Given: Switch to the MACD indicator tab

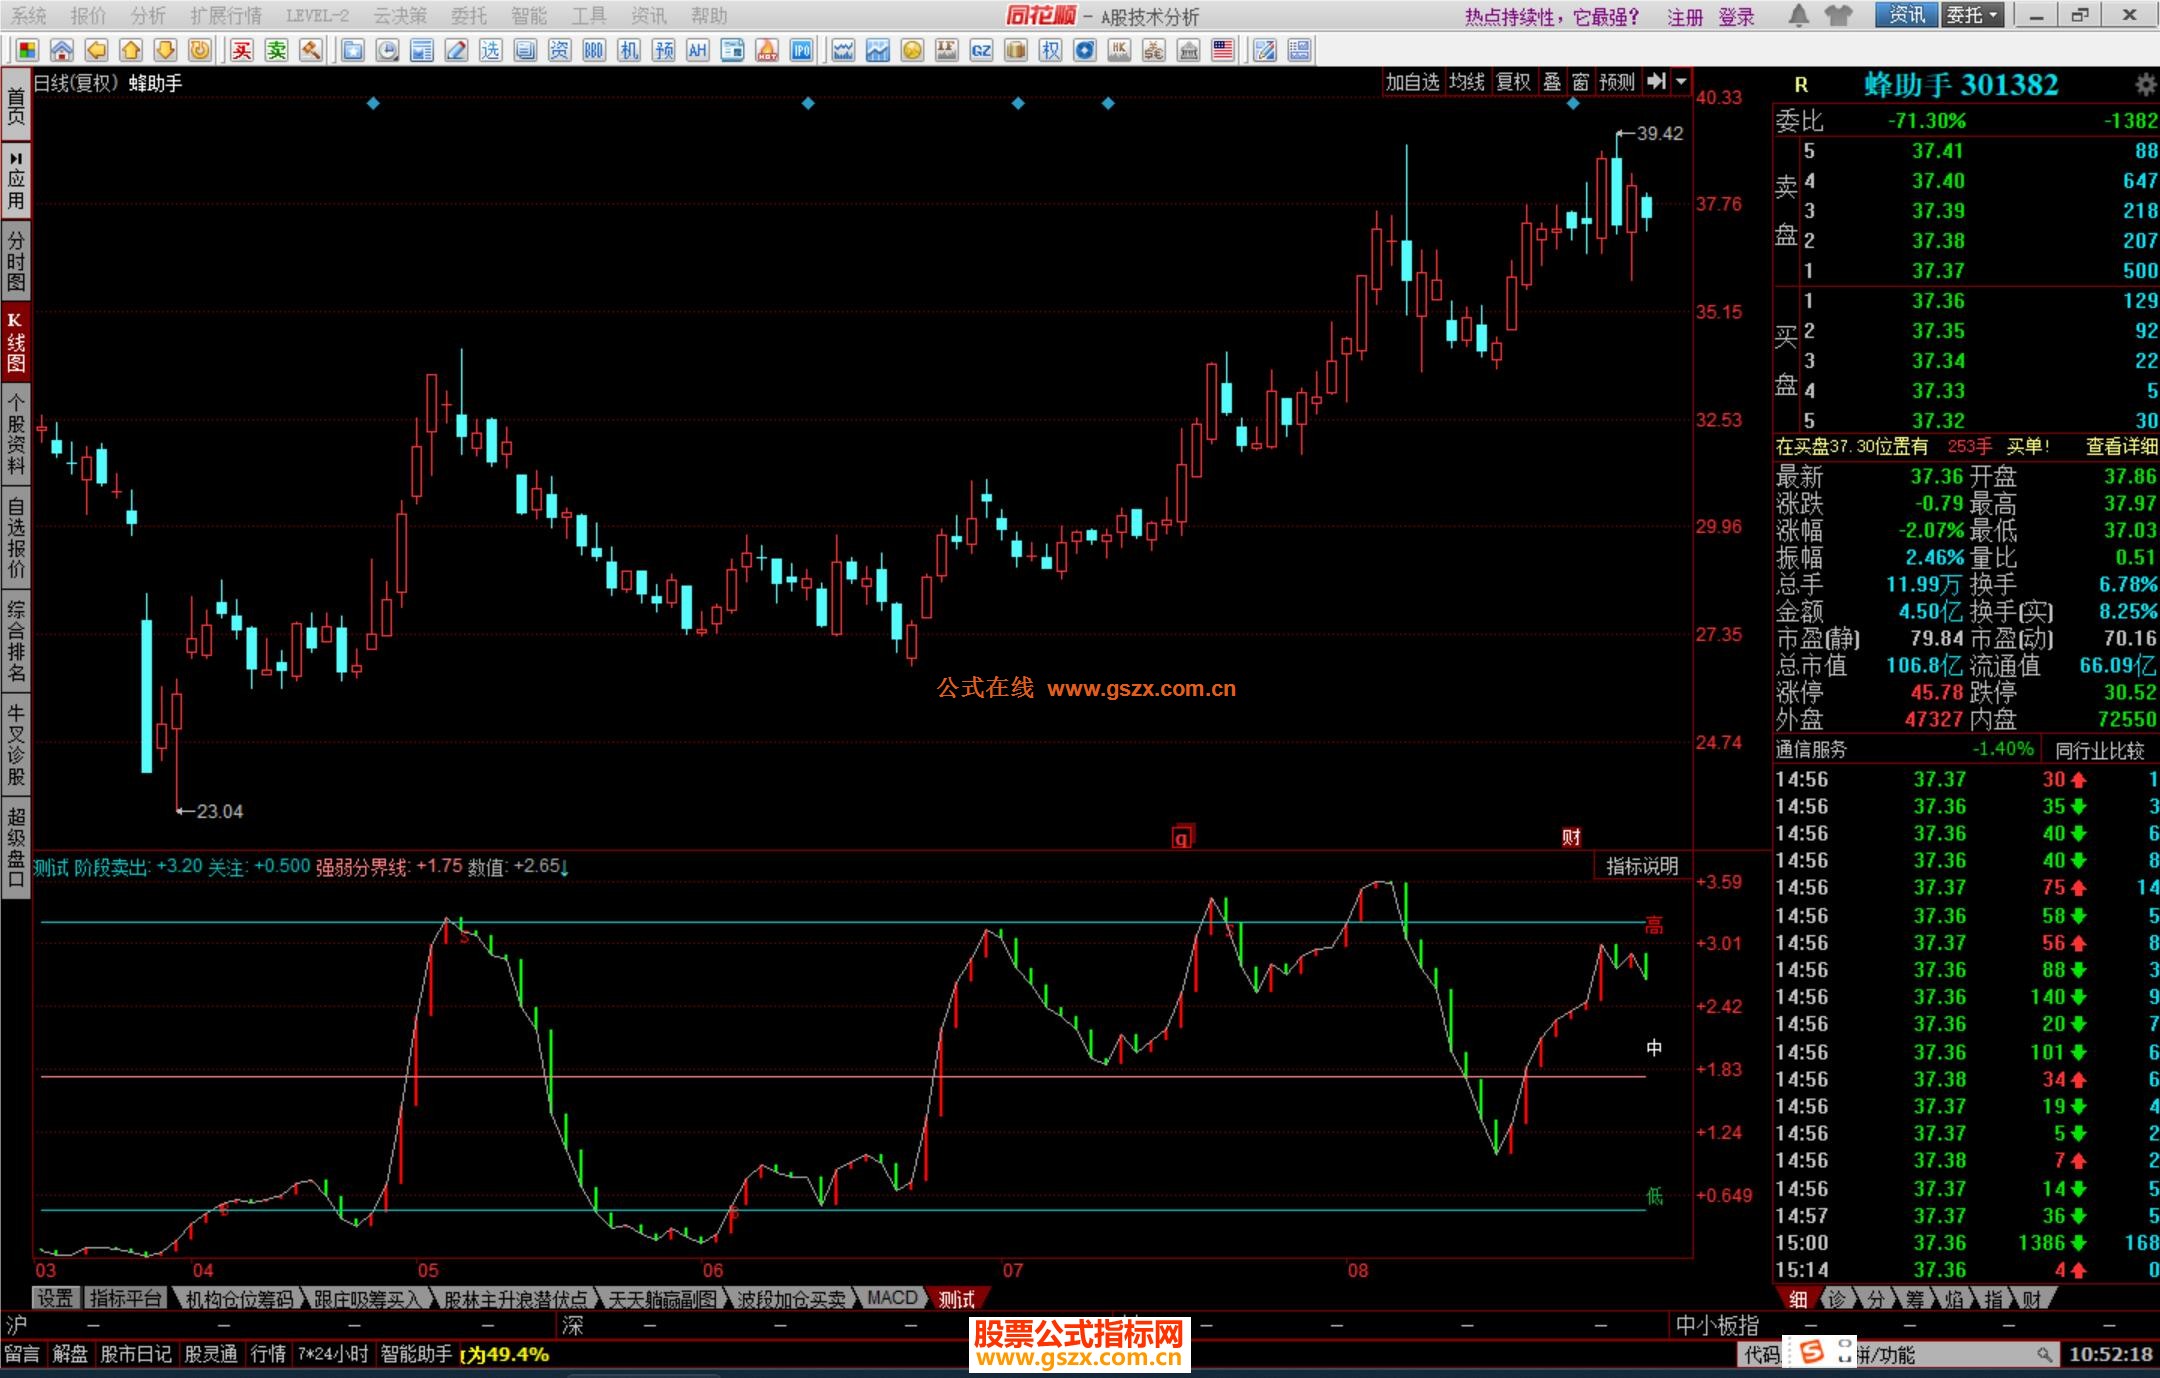Looking at the screenshot, I should 891,1298.
